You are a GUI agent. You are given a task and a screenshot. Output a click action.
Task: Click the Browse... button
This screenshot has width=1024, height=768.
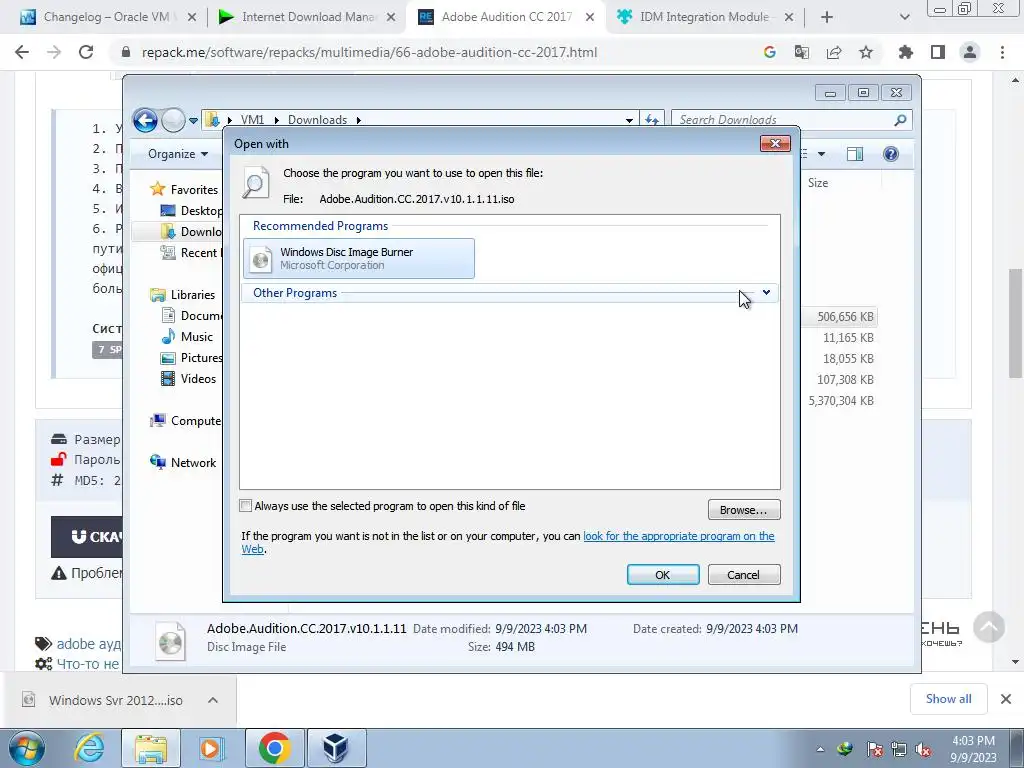pos(744,509)
